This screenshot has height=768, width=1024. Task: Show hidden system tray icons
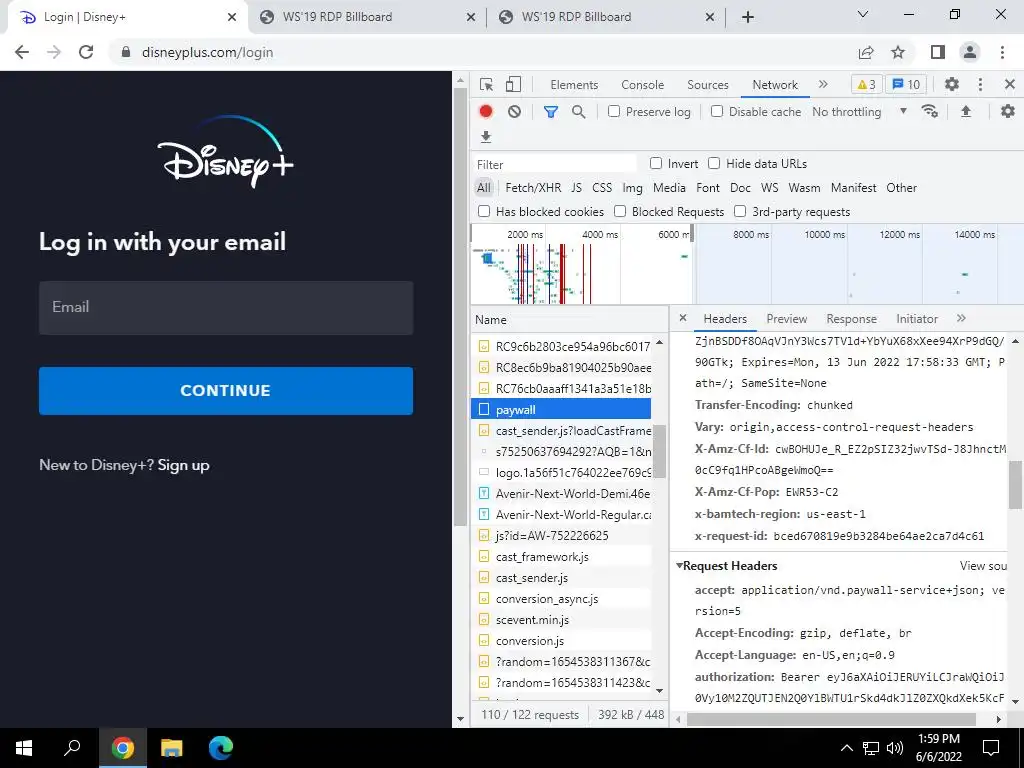point(846,748)
